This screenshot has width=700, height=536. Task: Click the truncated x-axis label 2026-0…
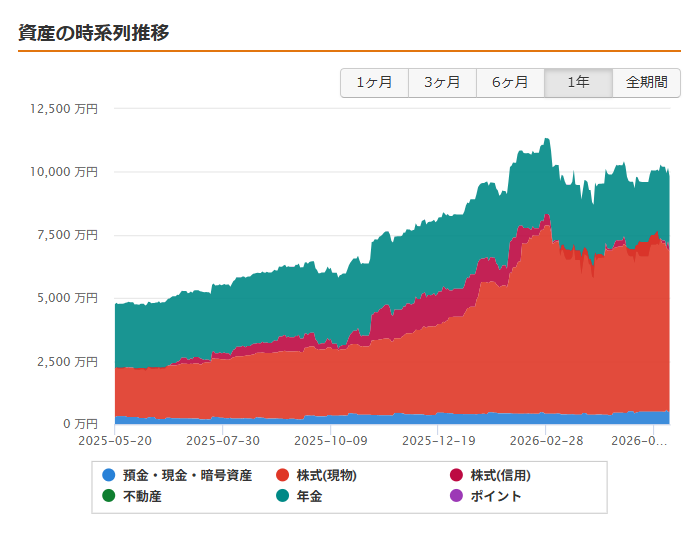(x=639, y=441)
